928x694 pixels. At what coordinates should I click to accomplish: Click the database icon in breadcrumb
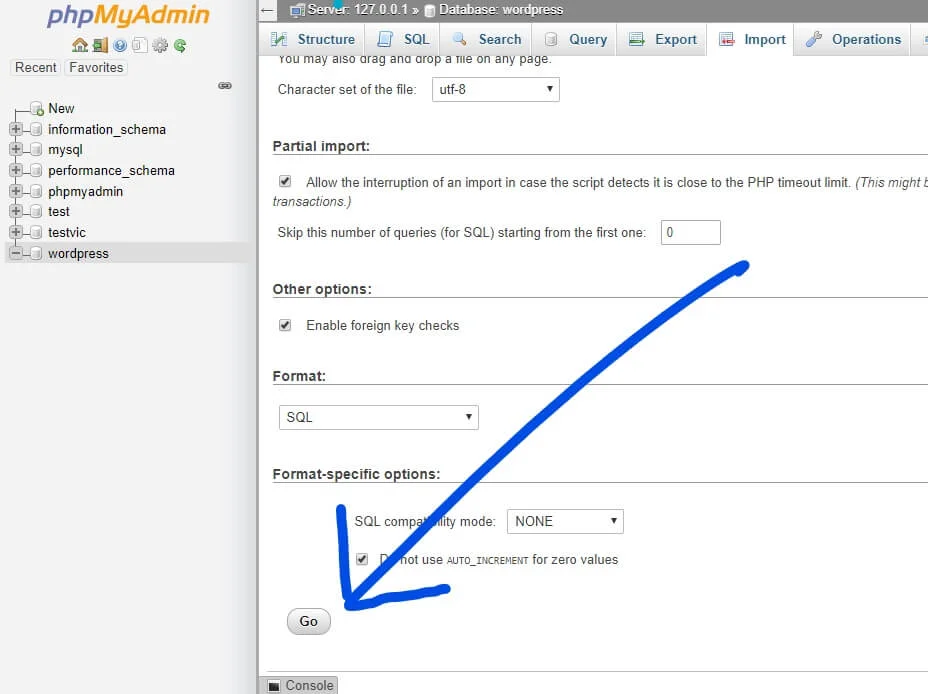pos(430,10)
